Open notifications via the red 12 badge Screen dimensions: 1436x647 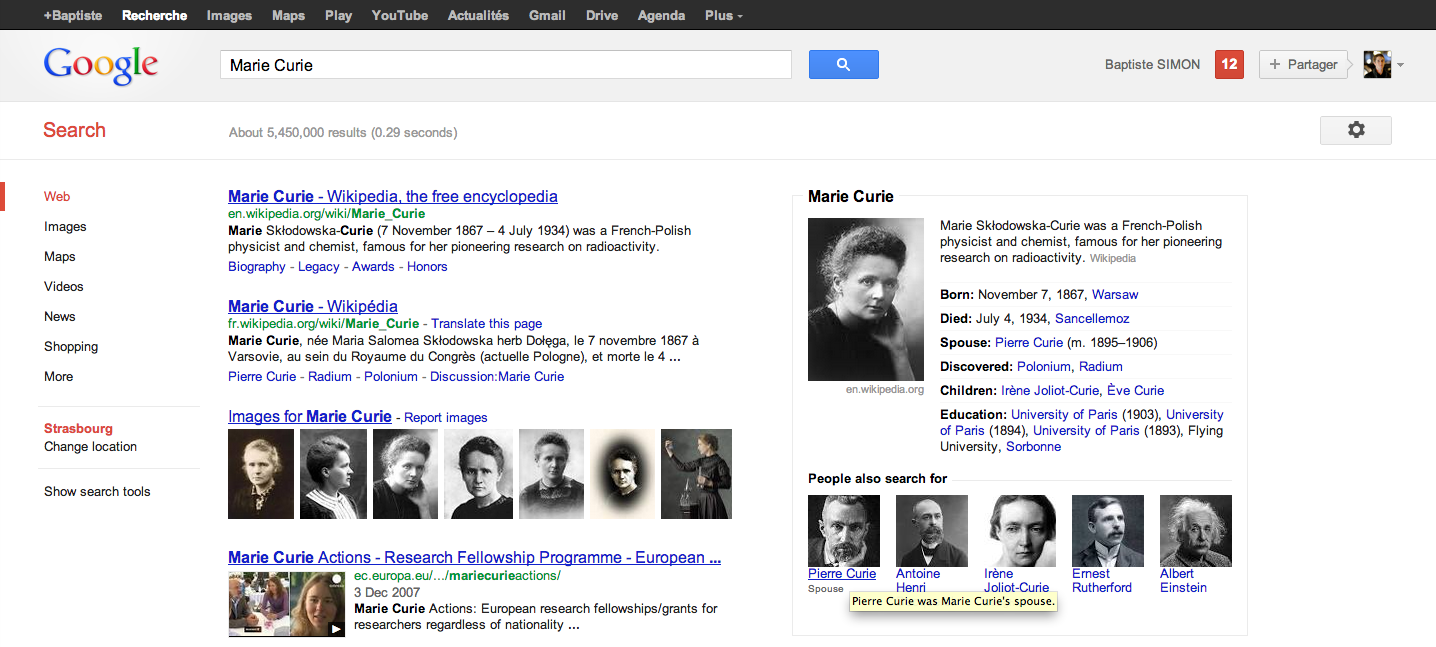(1228, 63)
